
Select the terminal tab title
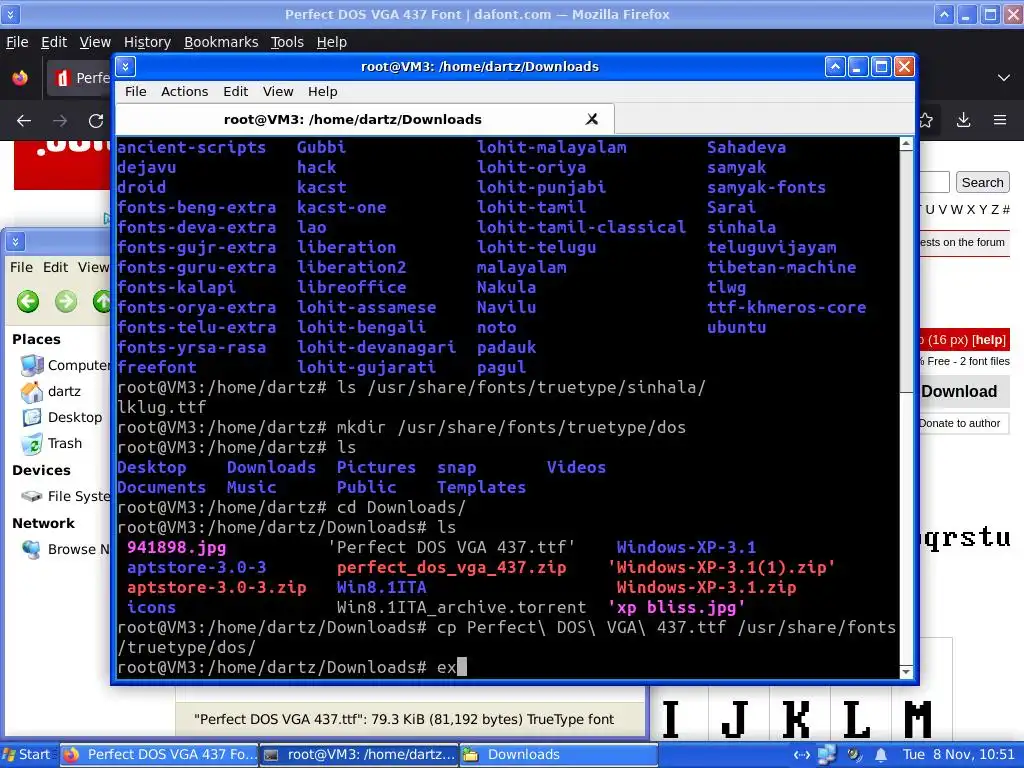[x=353, y=119]
